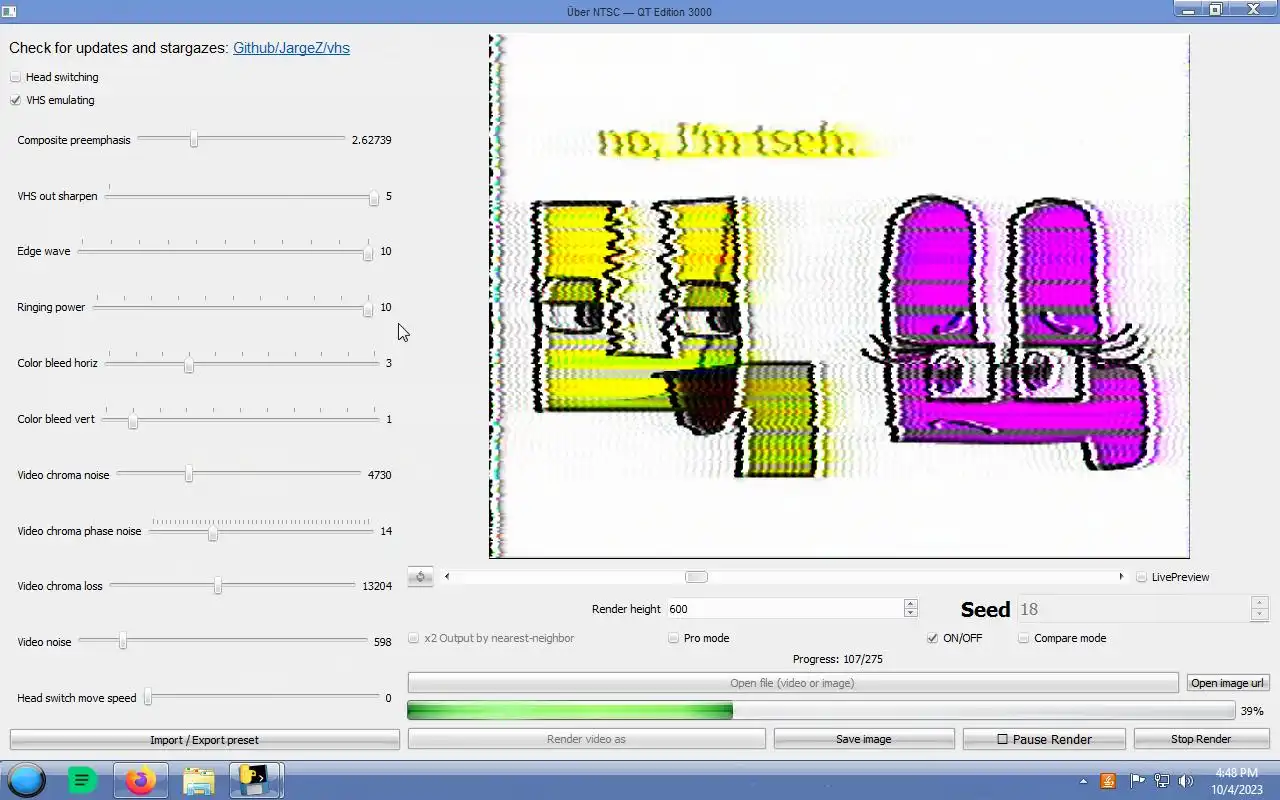The width and height of the screenshot is (1280, 800).
Task: Open the Start menu orb
Action: [x=27, y=780]
